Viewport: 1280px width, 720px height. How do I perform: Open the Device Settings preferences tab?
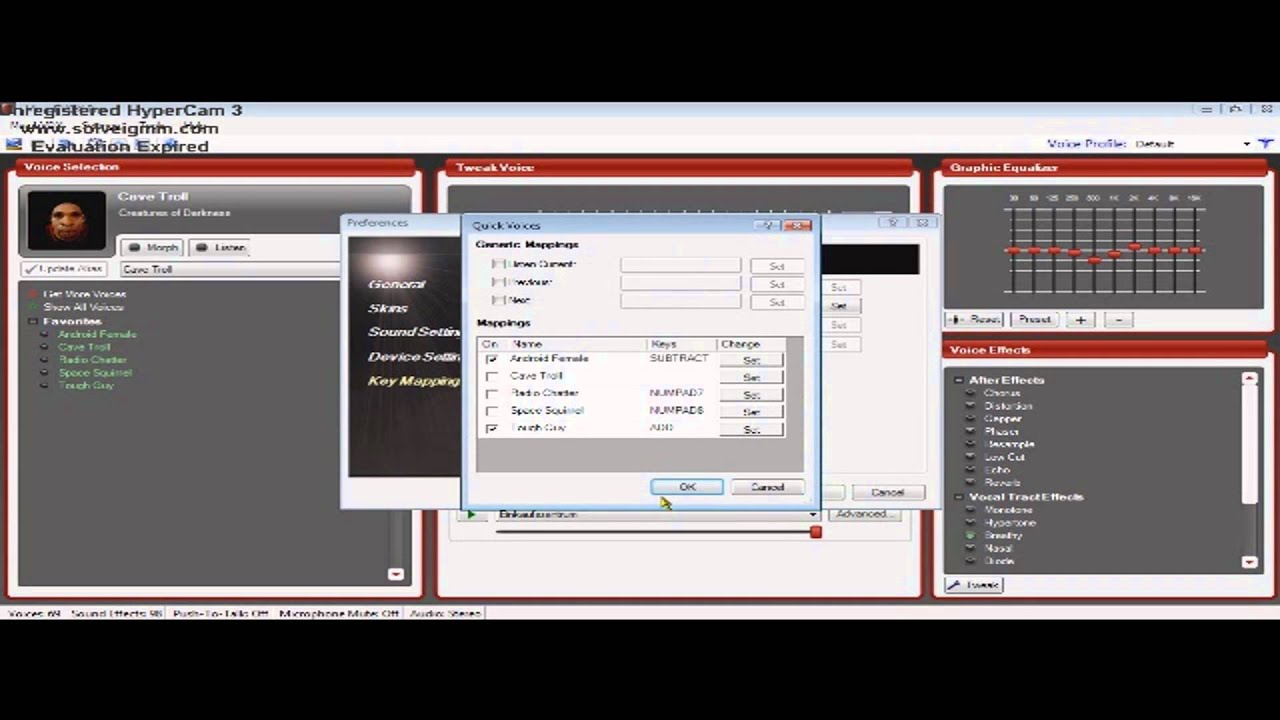pyautogui.click(x=414, y=356)
